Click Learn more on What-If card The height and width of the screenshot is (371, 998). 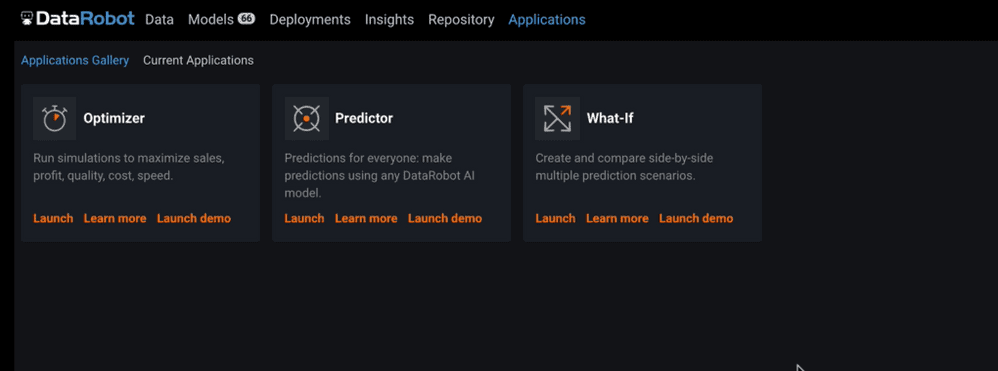[x=617, y=218]
